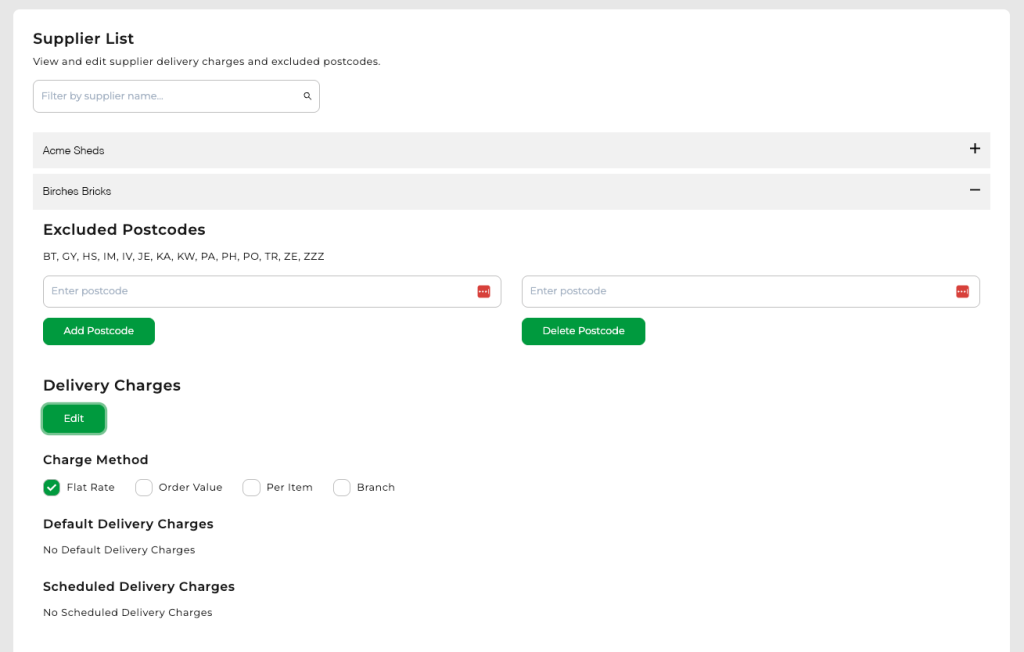Click the red postcode icon in the delete field

coord(962,291)
